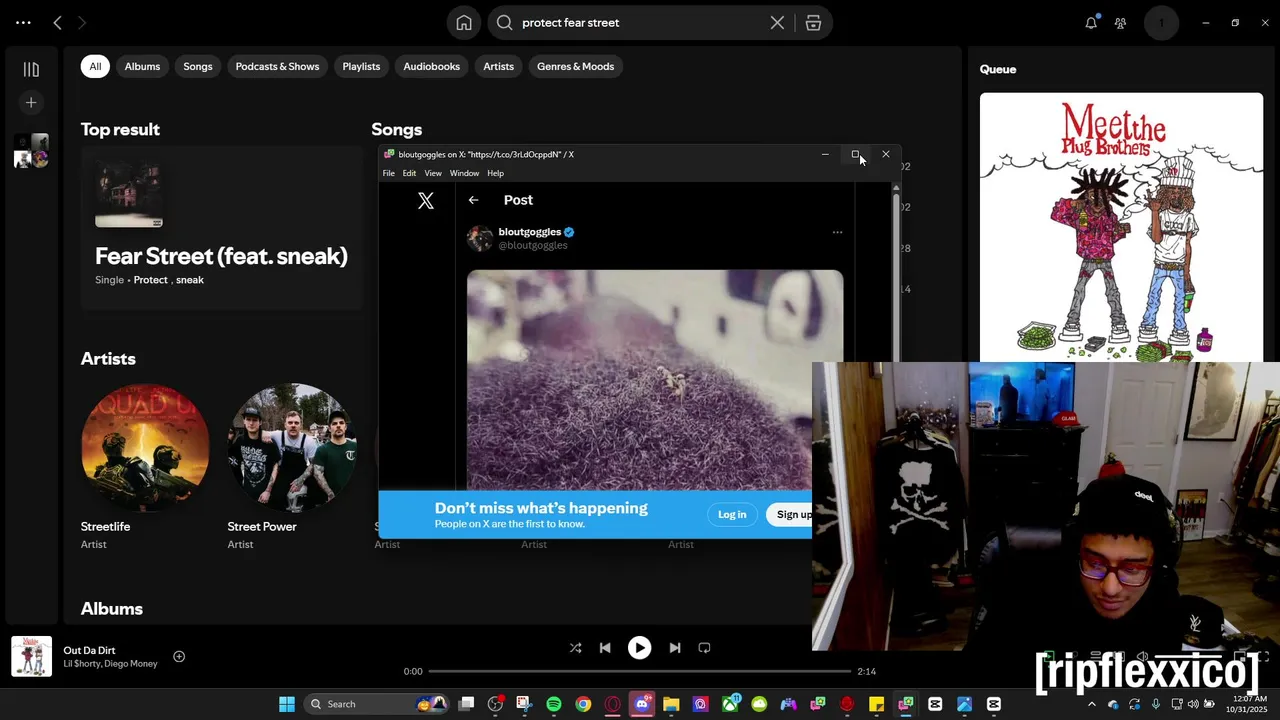Screen dimensions: 1280x720
Task: Show hidden system tray icons
Action: 1092,704
